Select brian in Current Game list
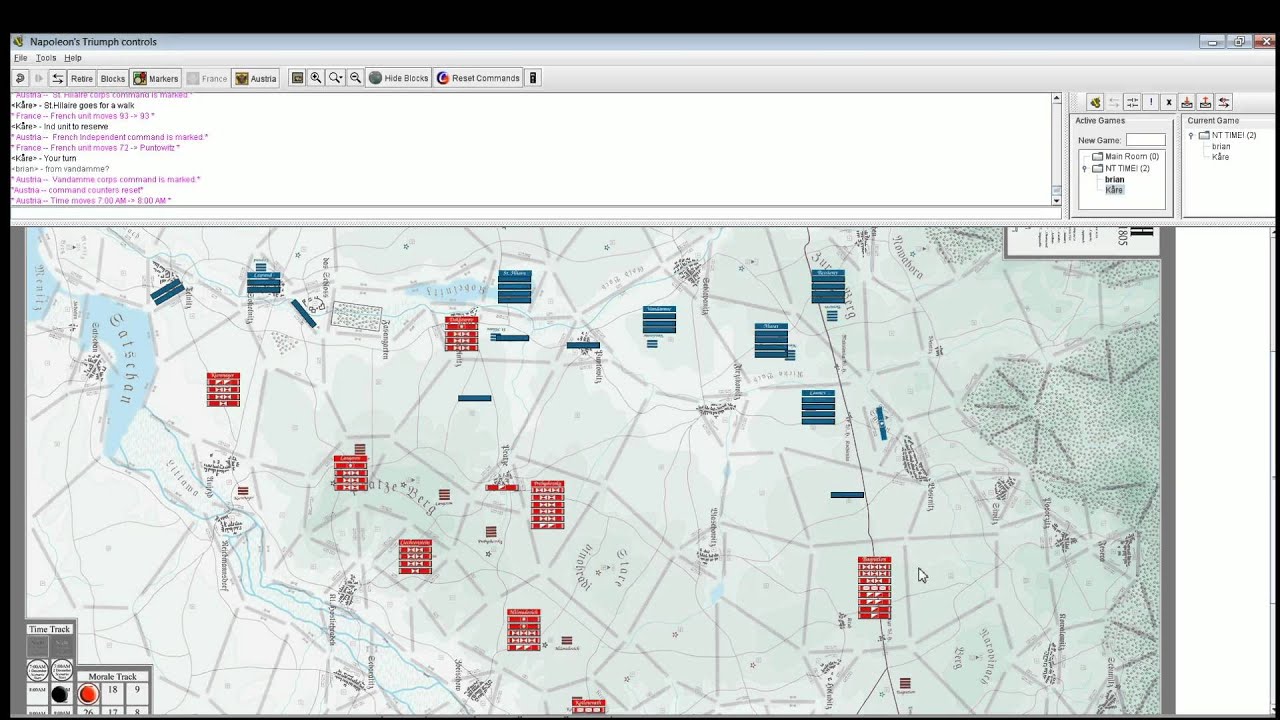Image resolution: width=1280 pixels, height=720 pixels. point(1221,146)
